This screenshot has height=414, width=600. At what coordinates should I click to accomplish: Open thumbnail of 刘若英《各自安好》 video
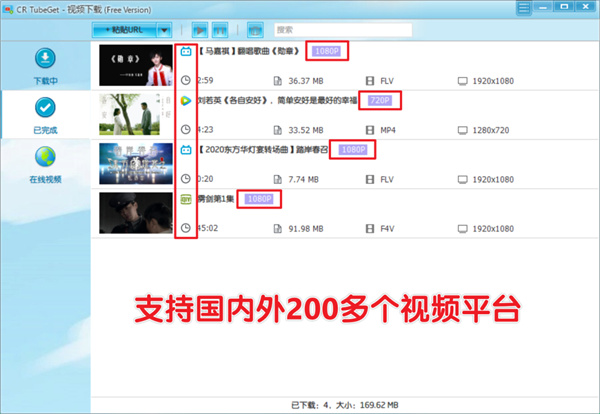pos(136,114)
